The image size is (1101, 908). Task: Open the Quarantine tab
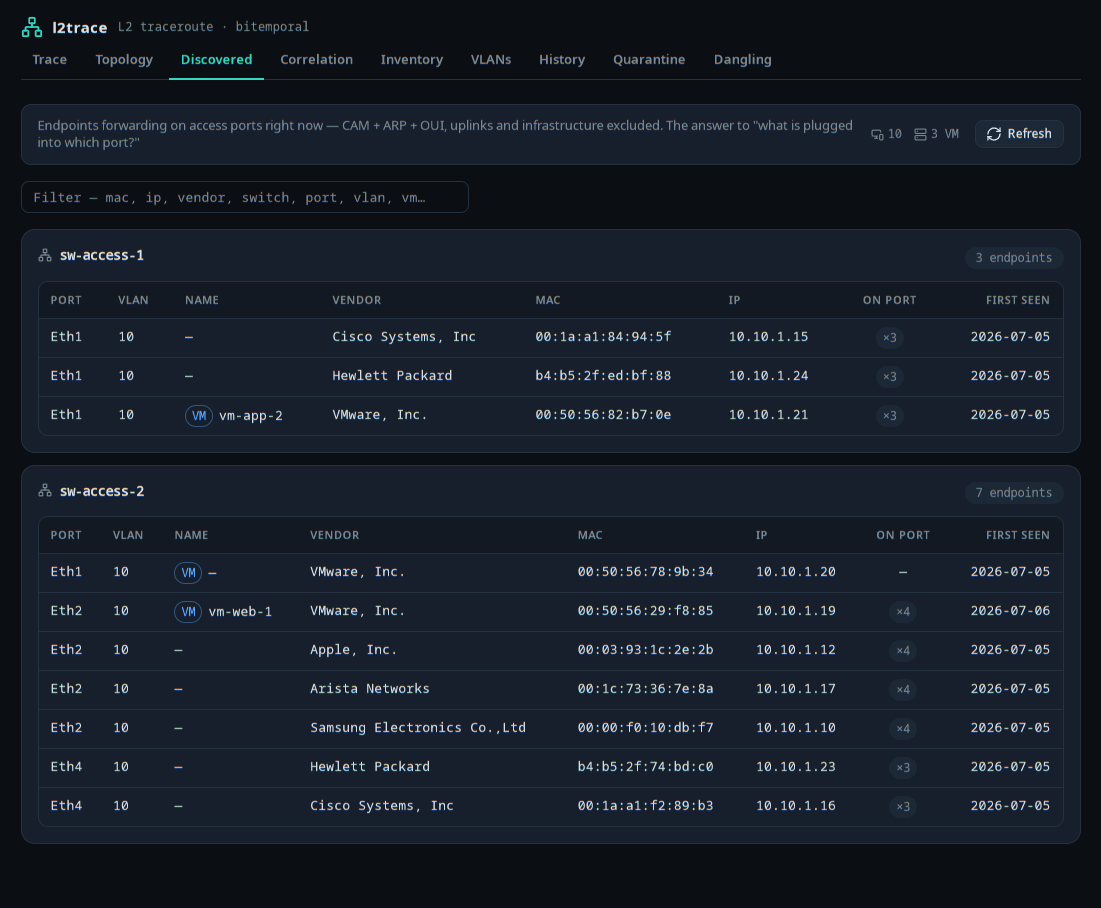tap(649, 60)
